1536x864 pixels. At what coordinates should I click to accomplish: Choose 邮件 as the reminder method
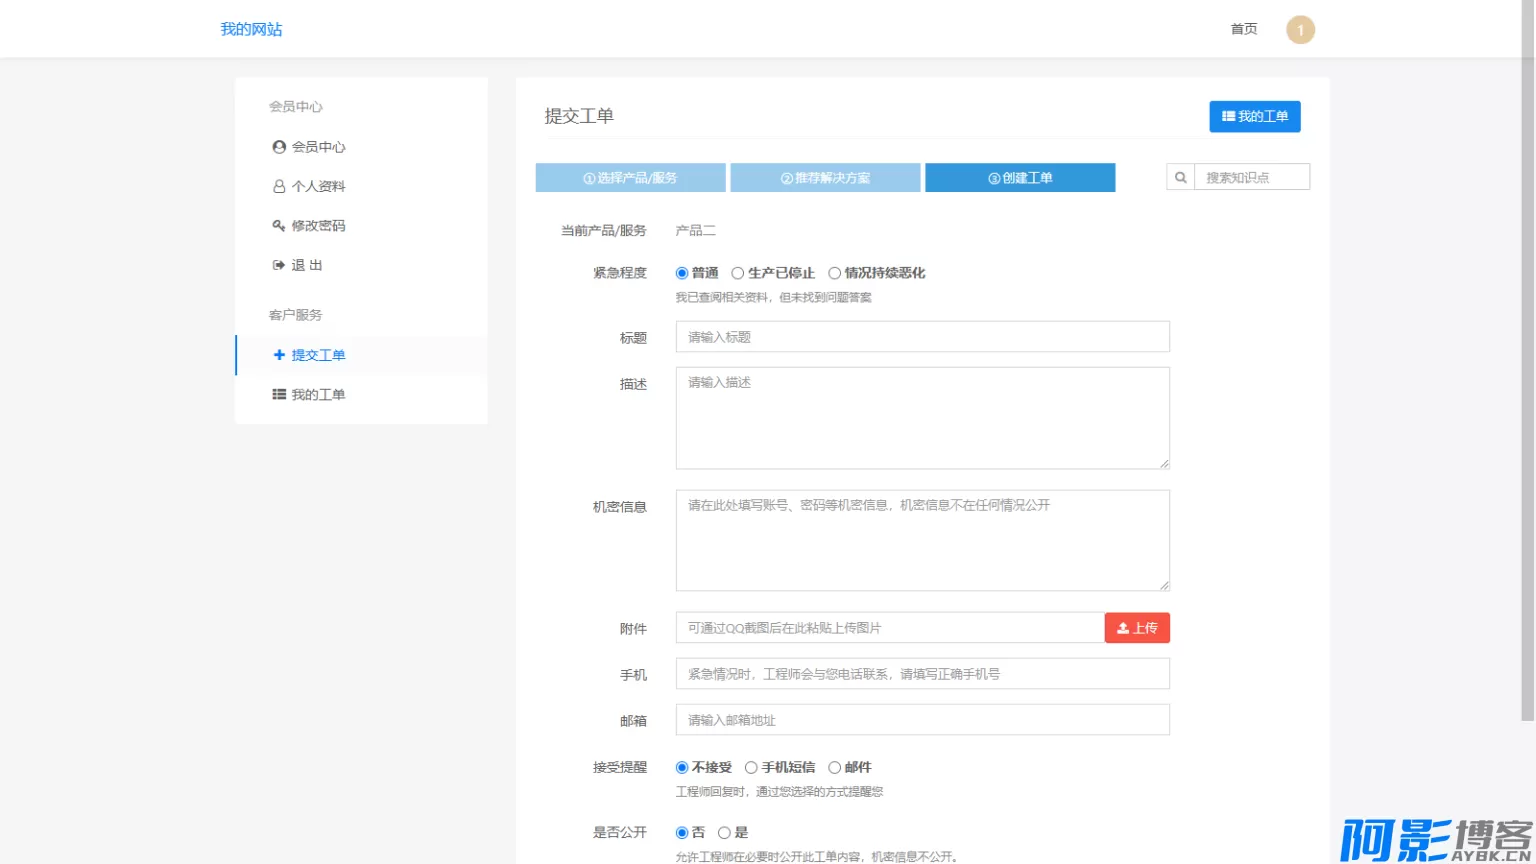(834, 768)
